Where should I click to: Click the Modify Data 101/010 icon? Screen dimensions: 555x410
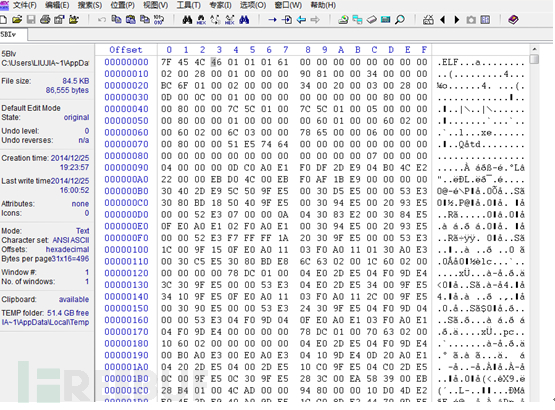pyautogui.click(x=159, y=19)
